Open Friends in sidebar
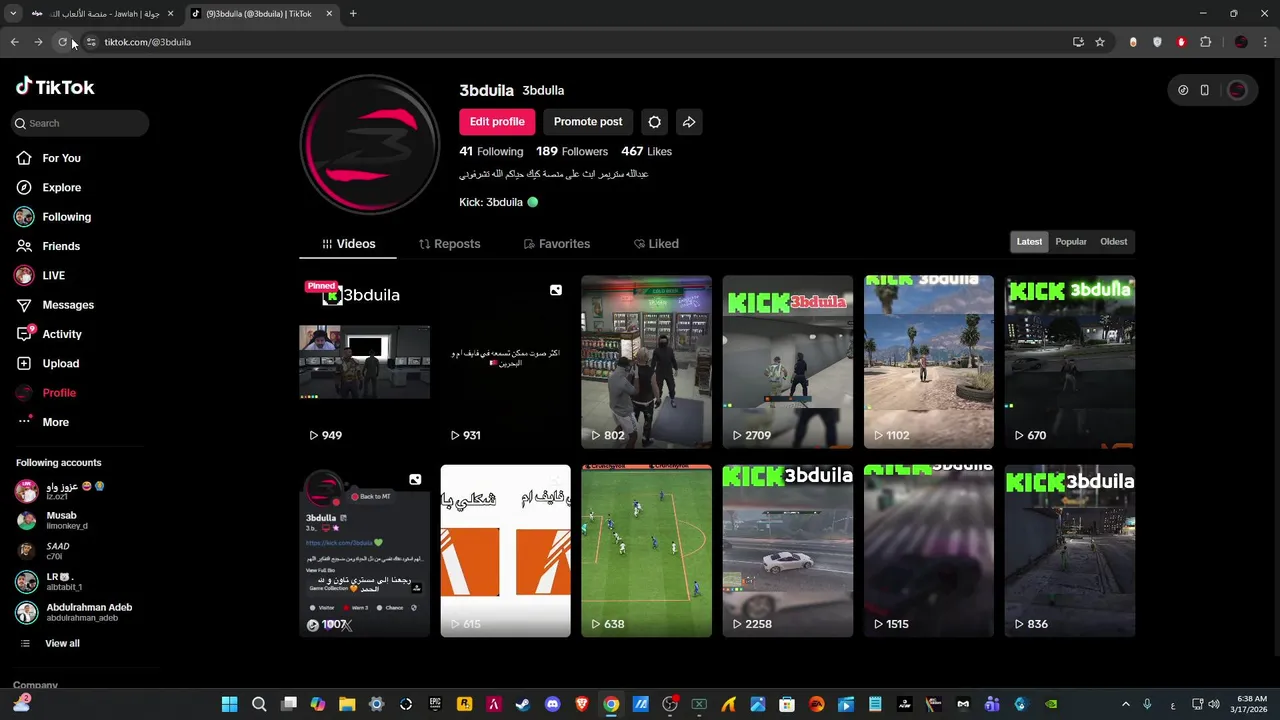 pyautogui.click(x=48, y=246)
